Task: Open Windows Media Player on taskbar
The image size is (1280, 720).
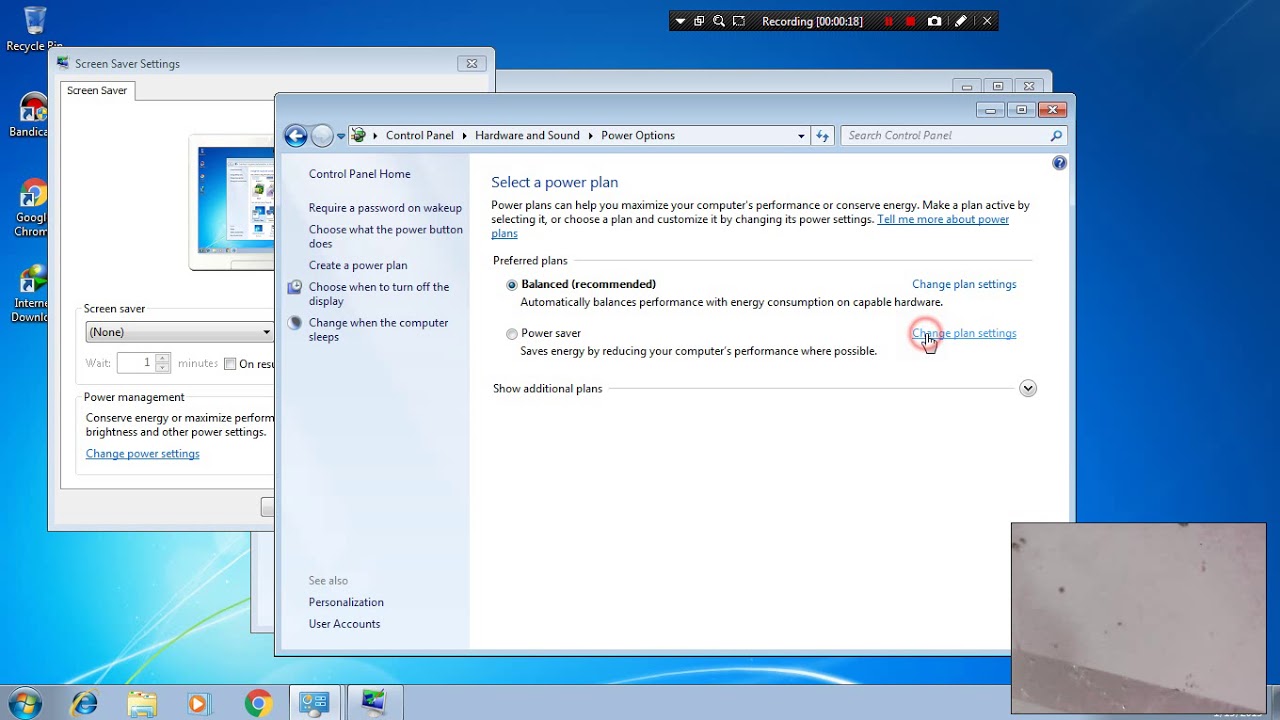Action: click(199, 703)
